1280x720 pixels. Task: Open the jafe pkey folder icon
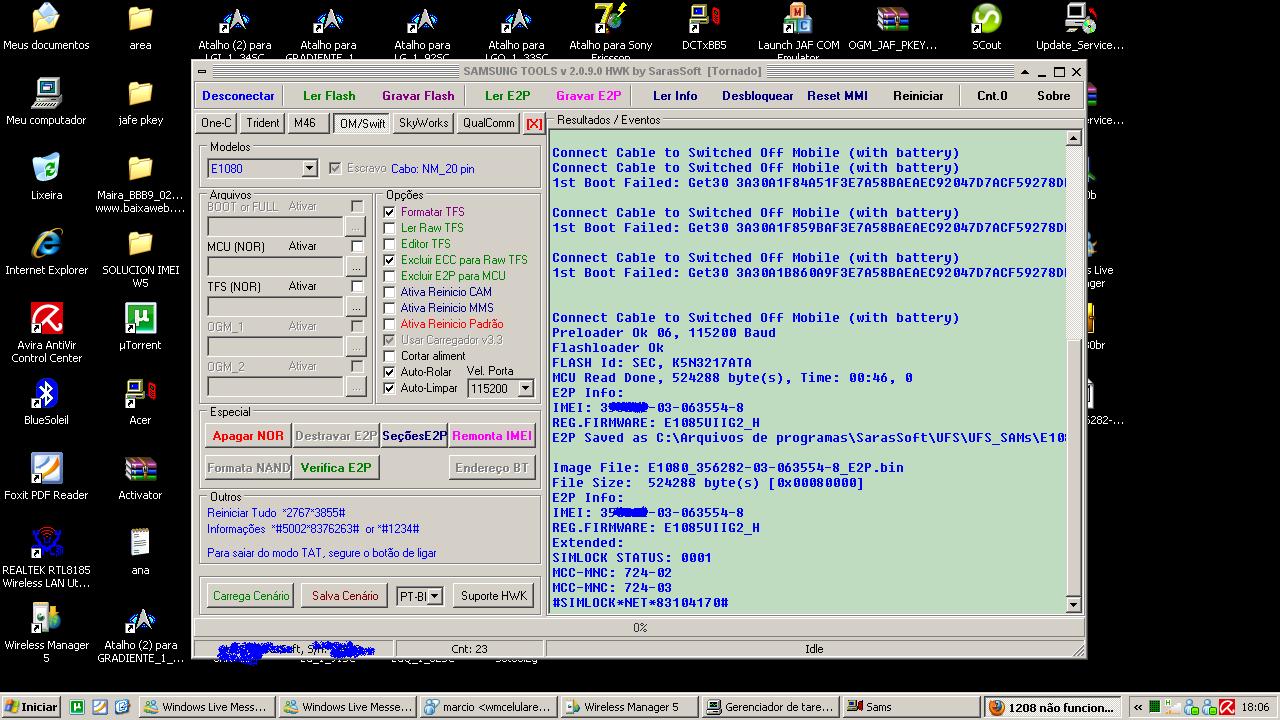[x=140, y=102]
